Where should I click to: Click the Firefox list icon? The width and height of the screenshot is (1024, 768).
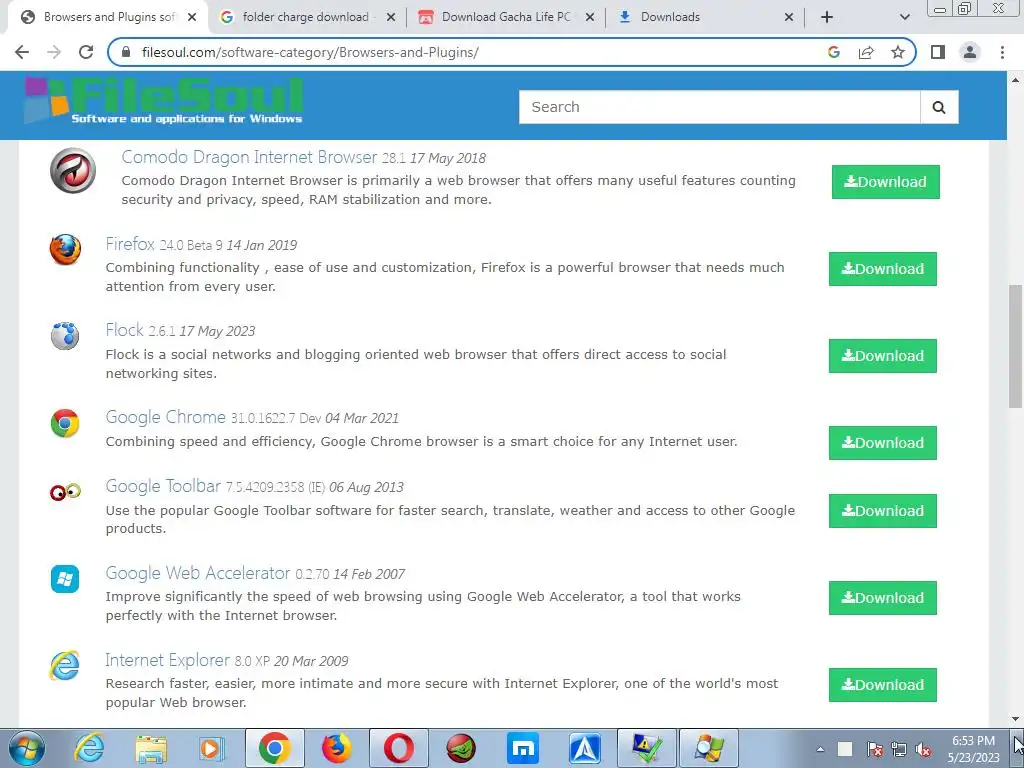tap(65, 249)
